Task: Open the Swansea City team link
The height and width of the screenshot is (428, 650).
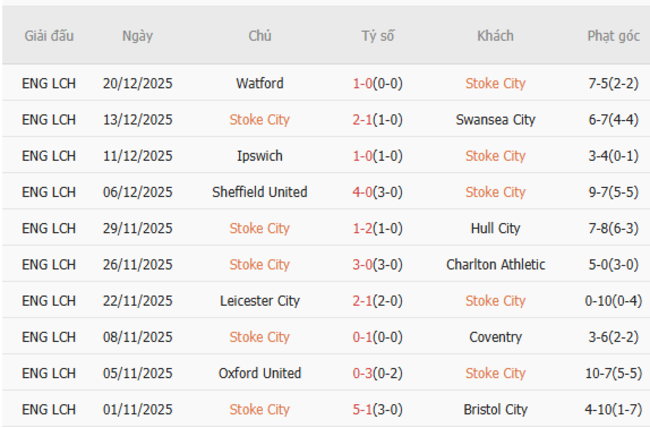Action: (x=495, y=120)
